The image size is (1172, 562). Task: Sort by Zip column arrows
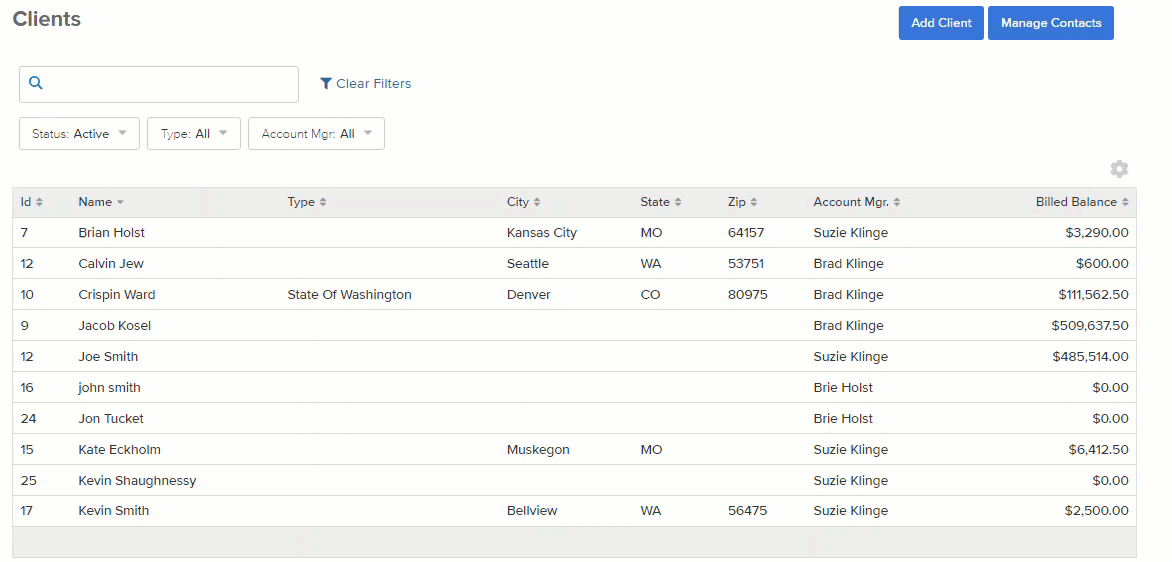tap(753, 202)
